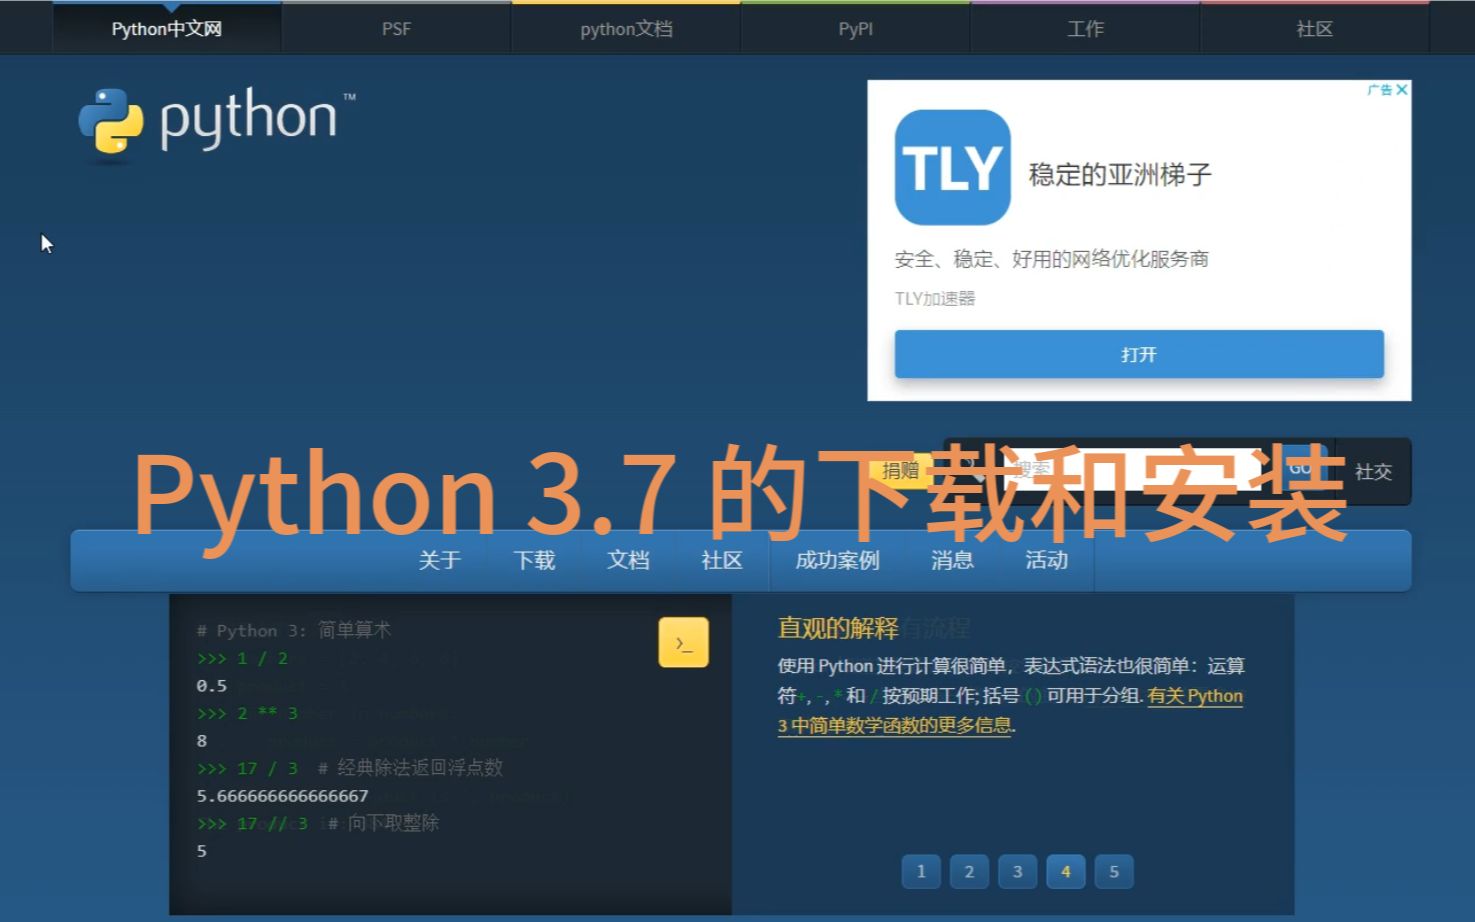Click the comment '# Python 3: 简单算术'
This screenshot has width=1475, height=922.
[x=294, y=630]
